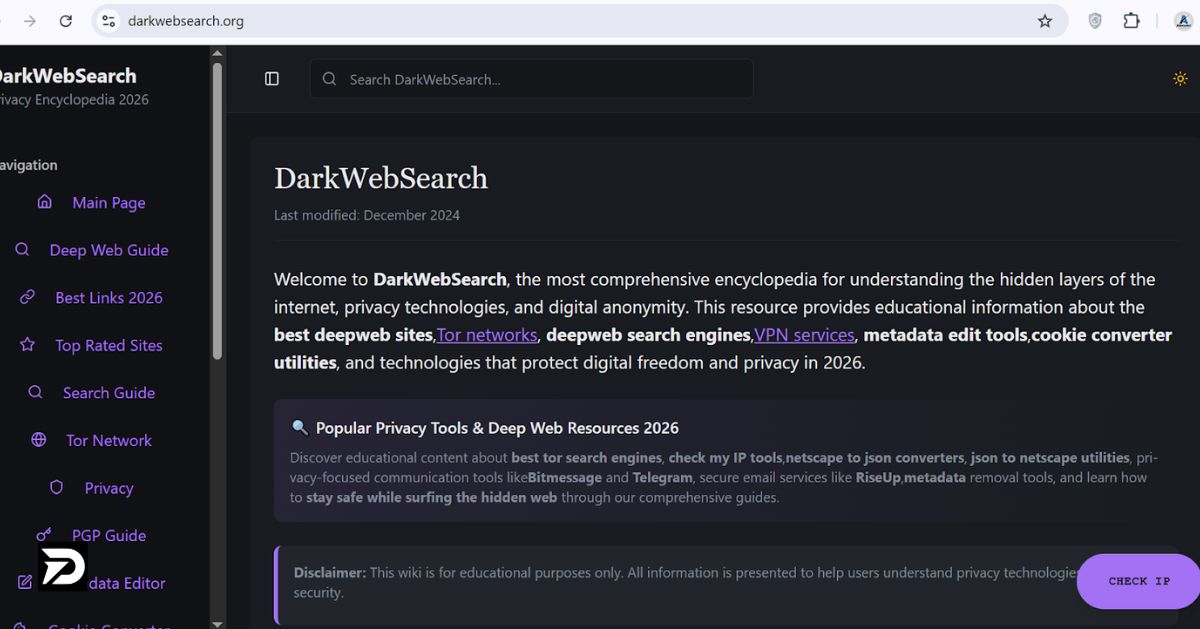Click the key icon beside PGP Guide
This screenshot has width=1200, height=629.
click(x=44, y=535)
